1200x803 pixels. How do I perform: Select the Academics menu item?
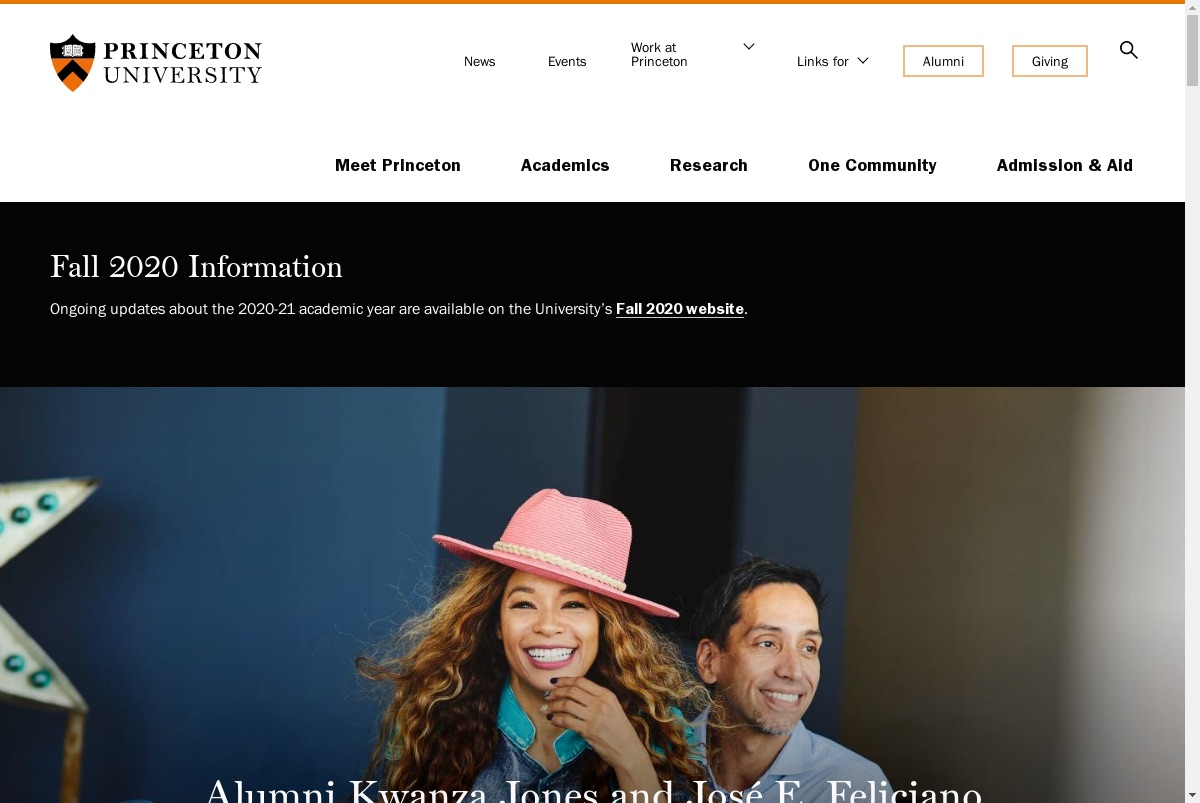565,165
